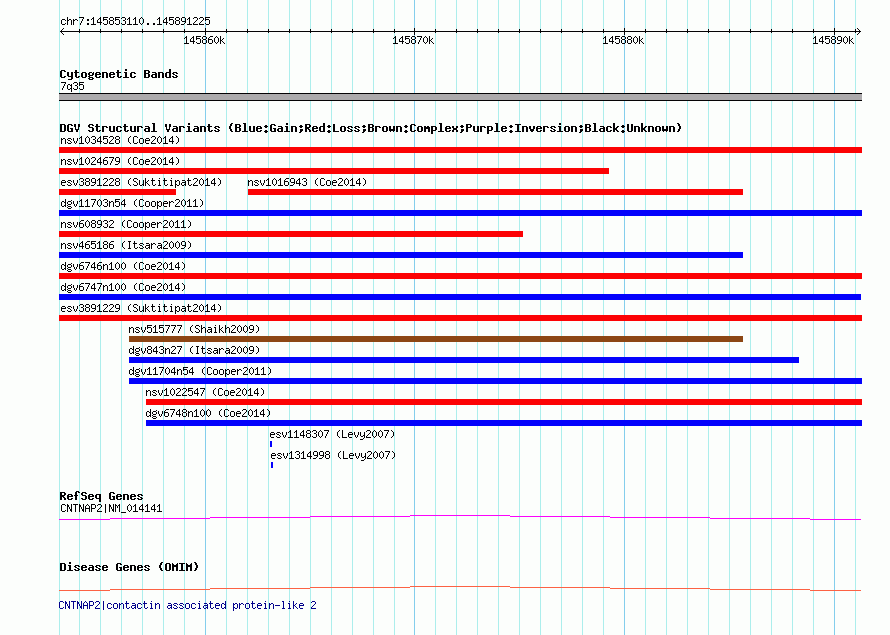Viewport: 890px width, 635px height.
Task: Open the nsv515777 (Shaikh2009) label
Action: click(x=194, y=329)
